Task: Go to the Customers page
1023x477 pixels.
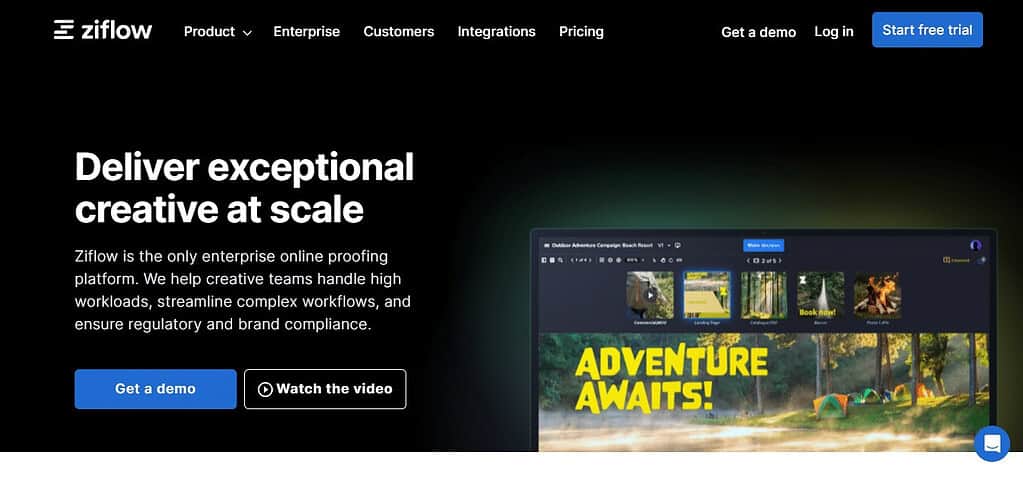Action: coord(399,31)
